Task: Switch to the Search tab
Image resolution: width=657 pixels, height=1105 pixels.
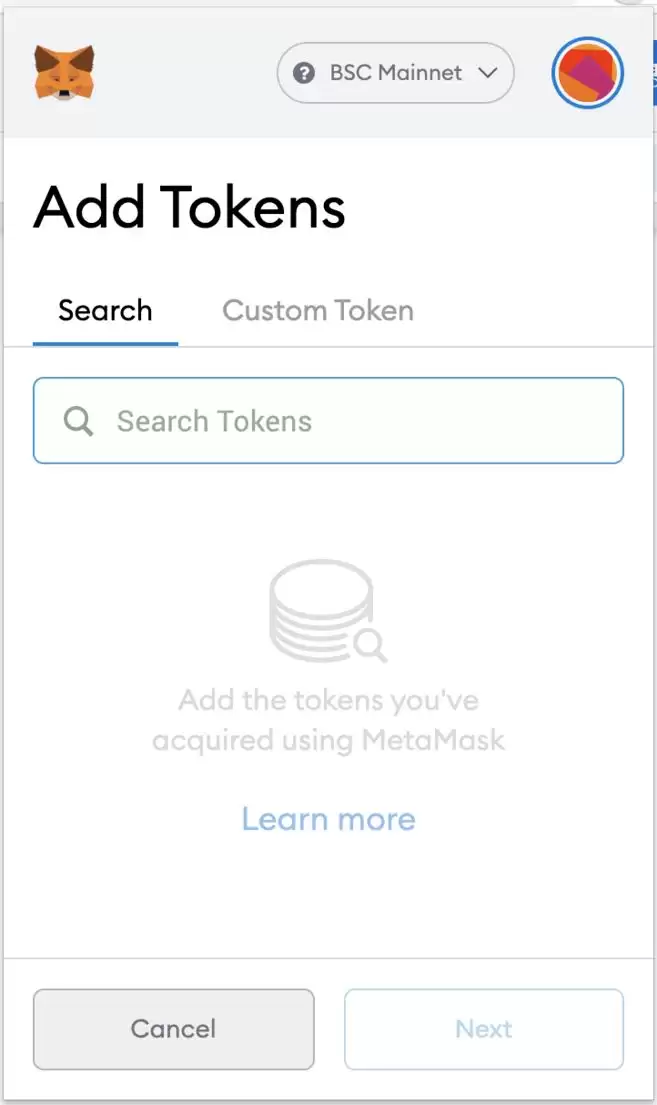Action: click(105, 310)
